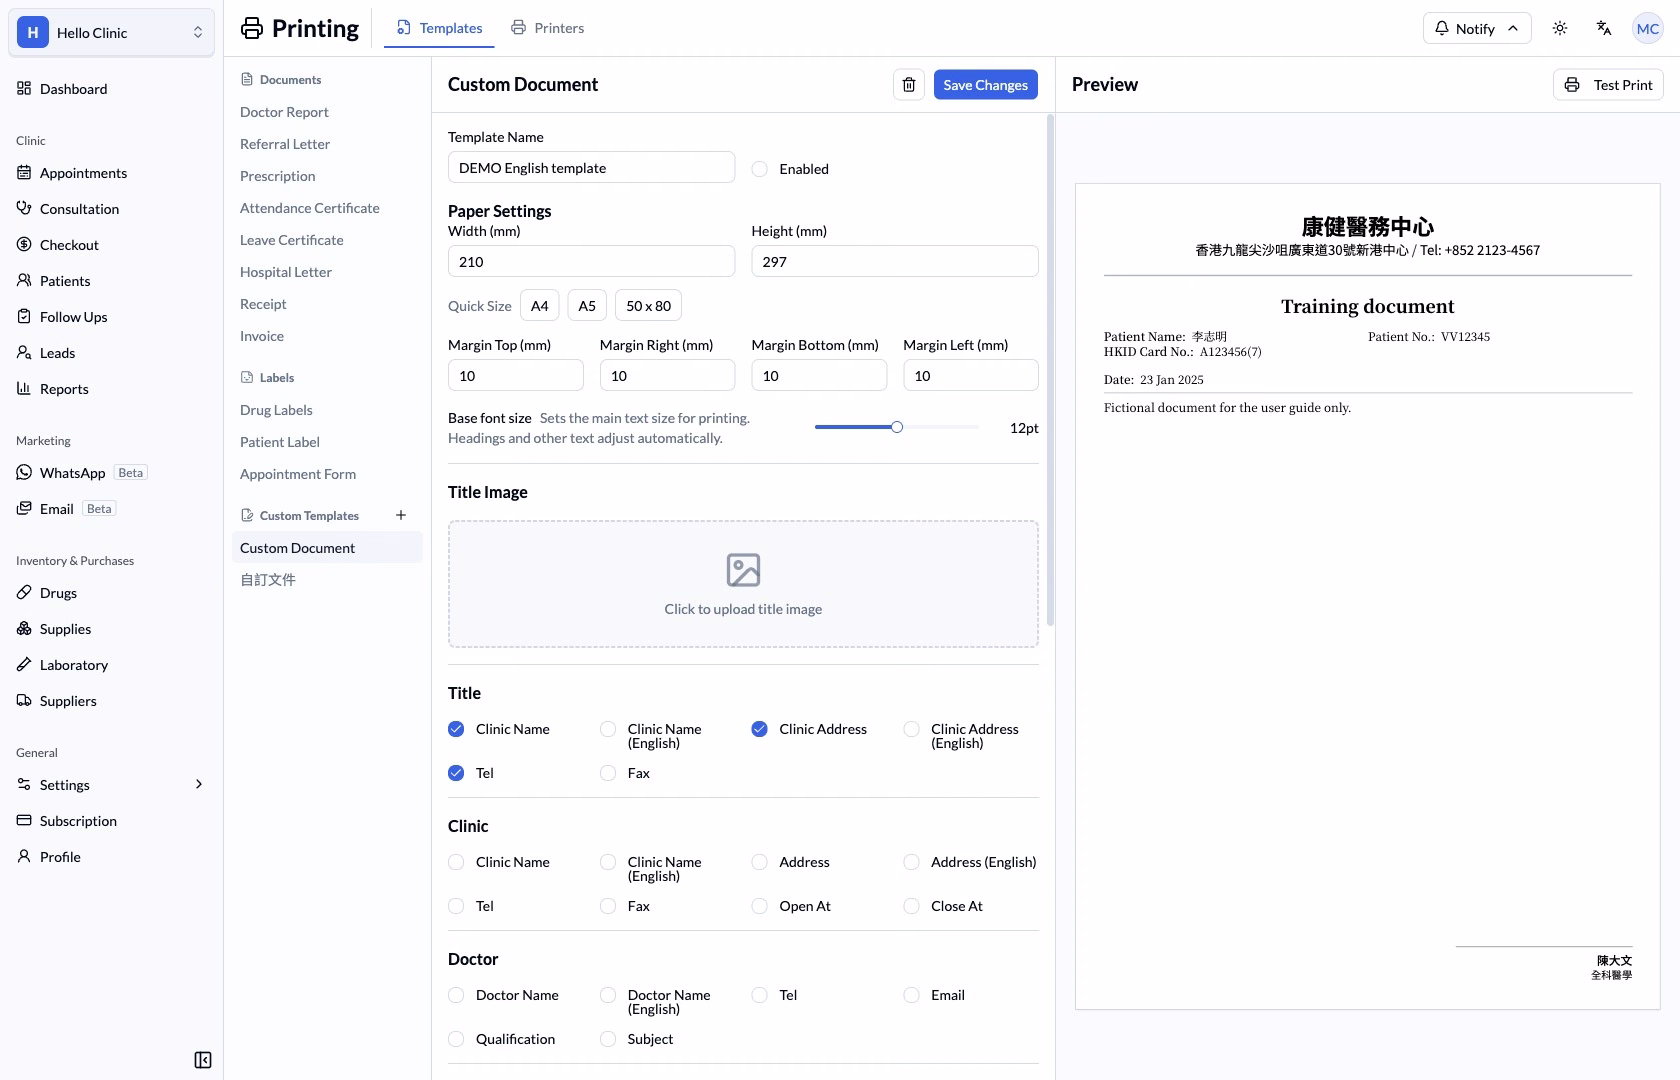Enable Doctor Name checkbox
The height and width of the screenshot is (1080, 1680).
click(x=456, y=995)
